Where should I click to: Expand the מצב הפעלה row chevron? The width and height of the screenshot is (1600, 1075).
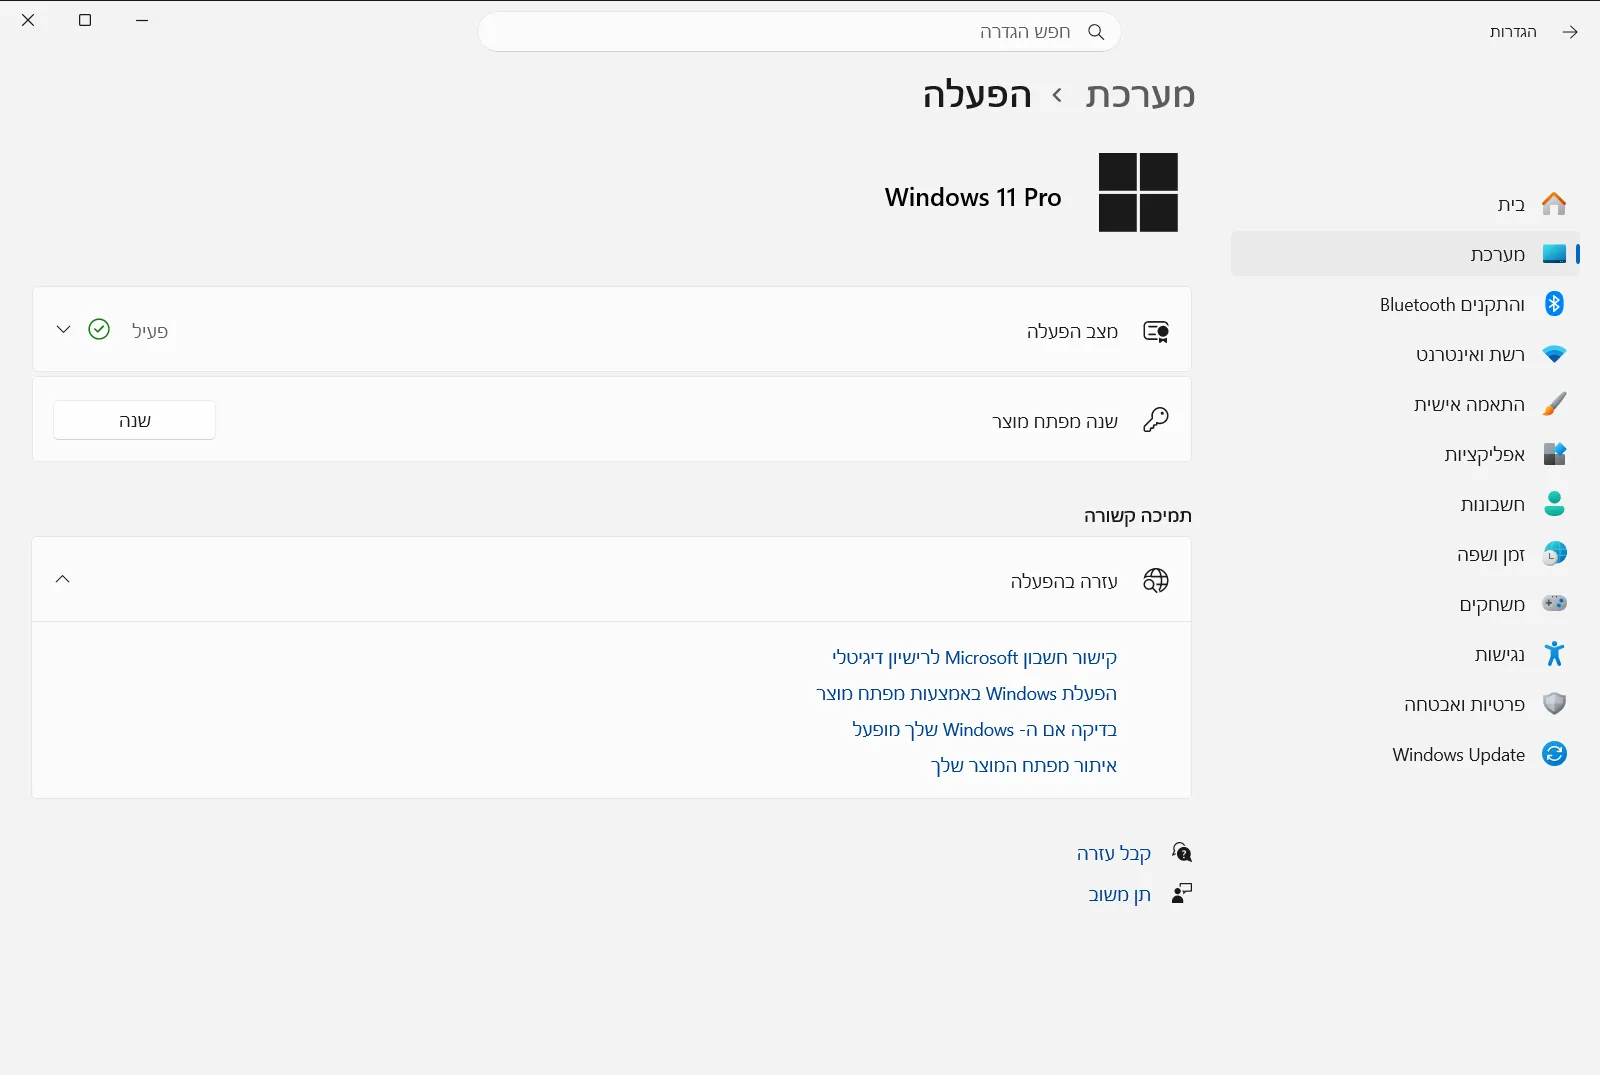(63, 329)
